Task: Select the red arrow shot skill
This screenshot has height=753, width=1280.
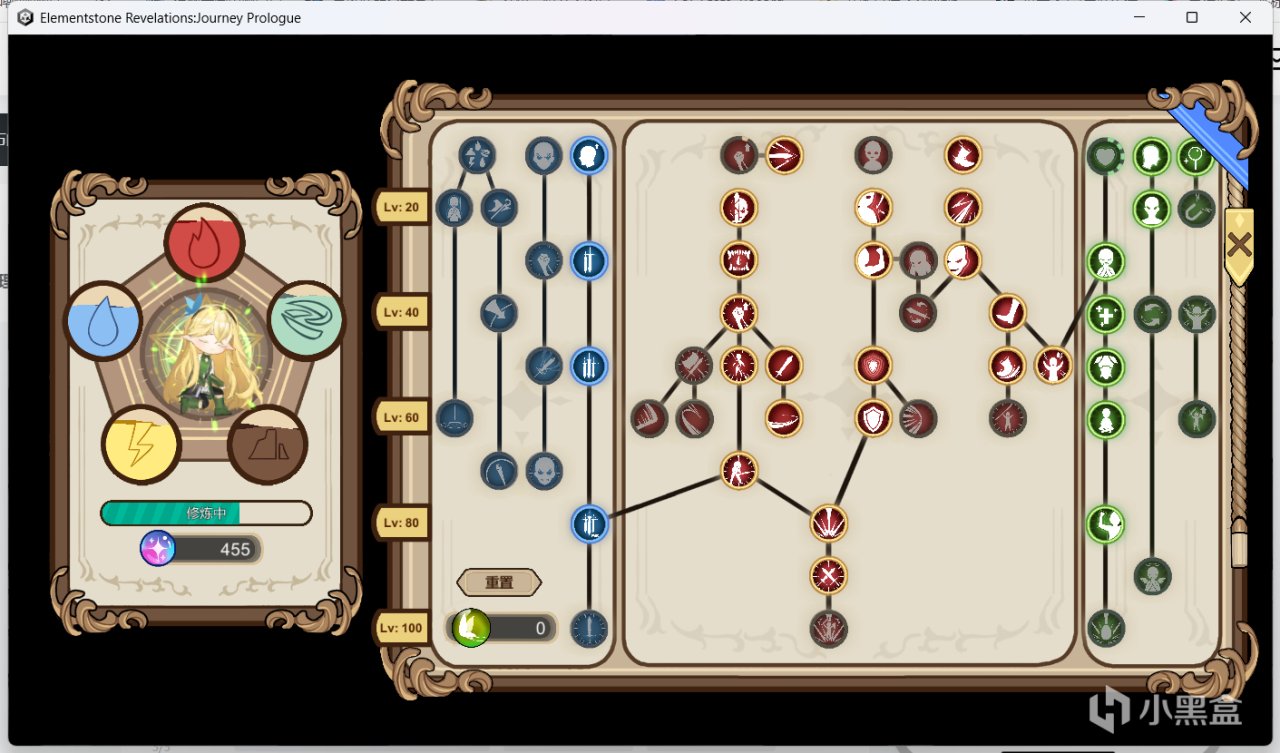Action: point(784,155)
